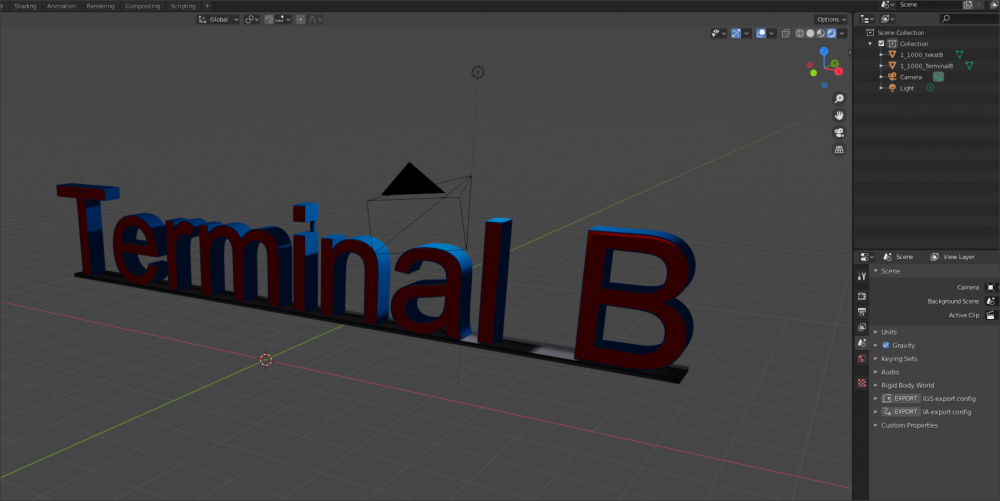Open the Render properties tab icon
Image resolution: width=1000 pixels, height=501 pixels.
pos(862,296)
